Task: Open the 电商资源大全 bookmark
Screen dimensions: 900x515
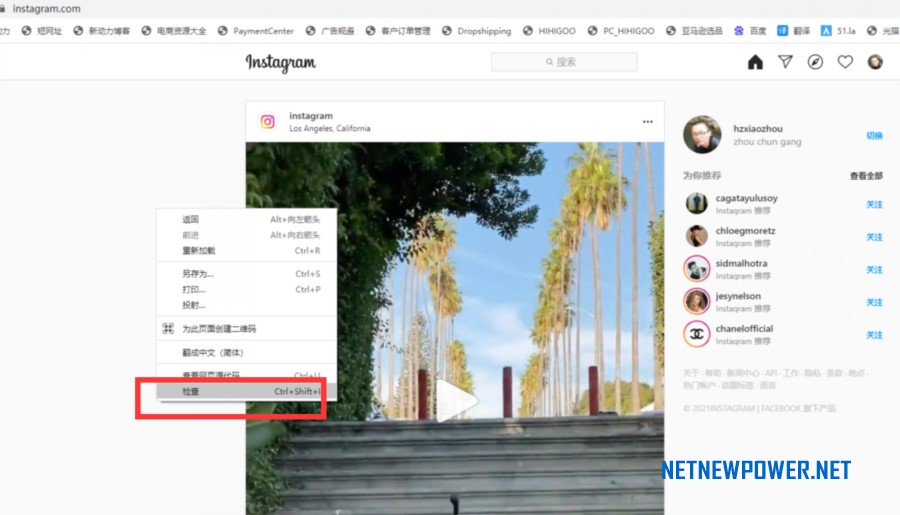Action: click(x=174, y=31)
